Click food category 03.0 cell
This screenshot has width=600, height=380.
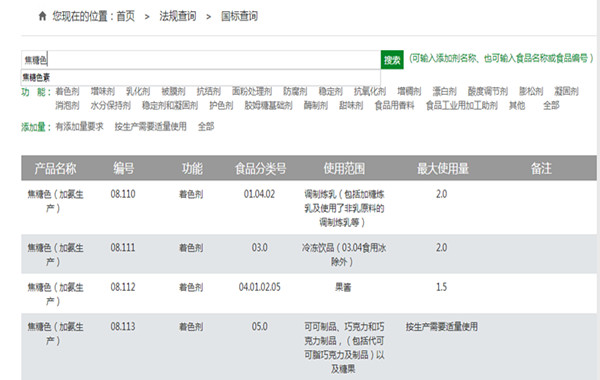[x=259, y=248]
